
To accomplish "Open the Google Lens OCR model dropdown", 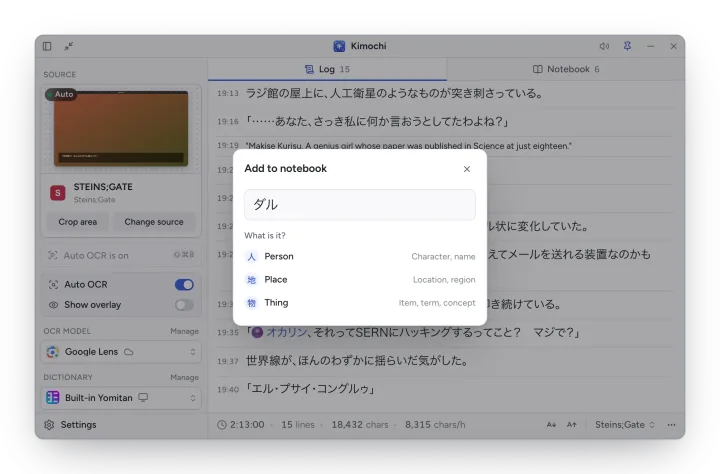I will click(121, 352).
